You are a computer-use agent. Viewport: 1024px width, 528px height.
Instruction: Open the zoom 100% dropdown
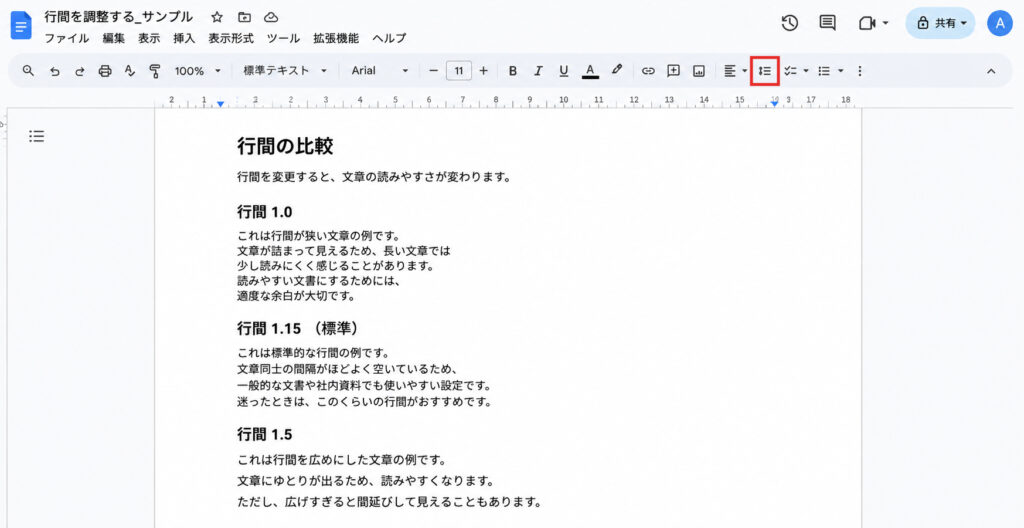tap(197, 71)
